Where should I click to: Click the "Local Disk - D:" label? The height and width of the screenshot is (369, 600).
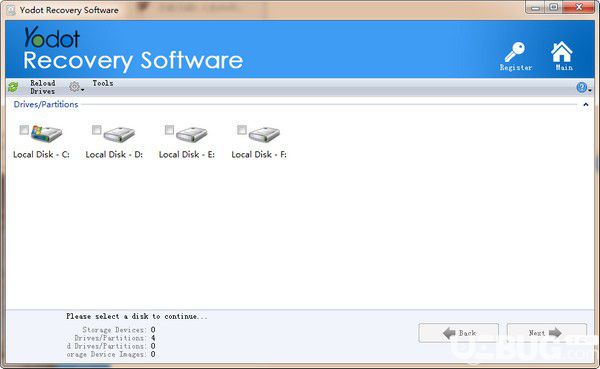pyautogui.click(x=114, y=155)
